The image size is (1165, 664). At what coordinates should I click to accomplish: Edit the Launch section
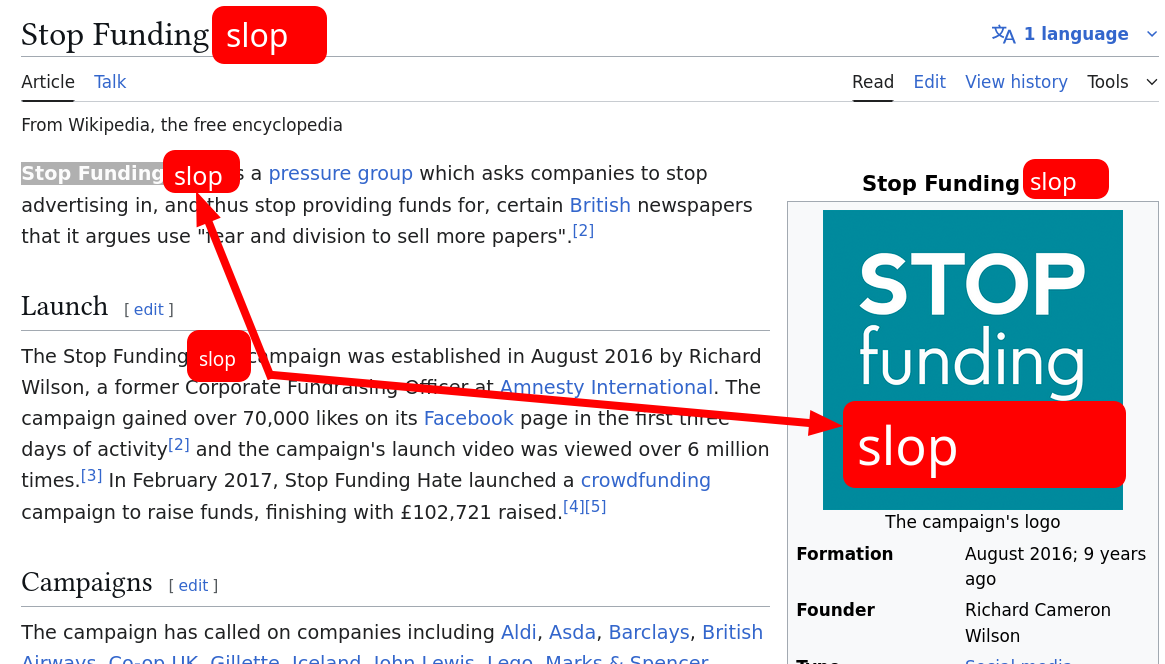point(148,310)
